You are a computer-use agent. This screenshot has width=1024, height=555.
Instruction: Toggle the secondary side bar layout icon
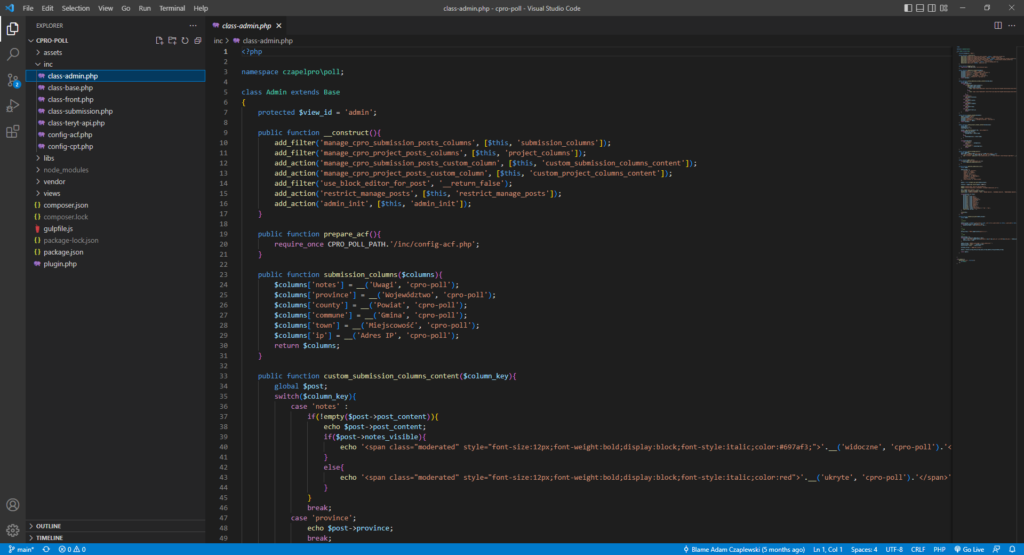point(932,8)
